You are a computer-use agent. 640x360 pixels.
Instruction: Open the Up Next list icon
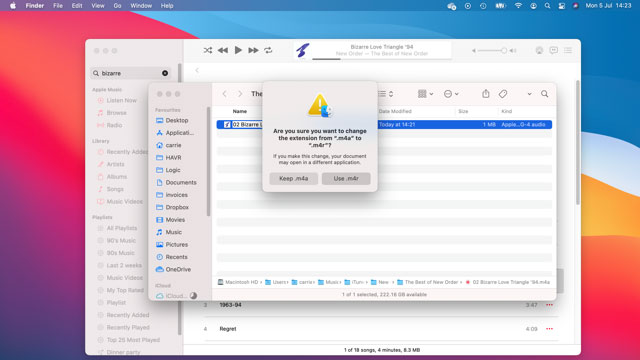click(568, 50)
